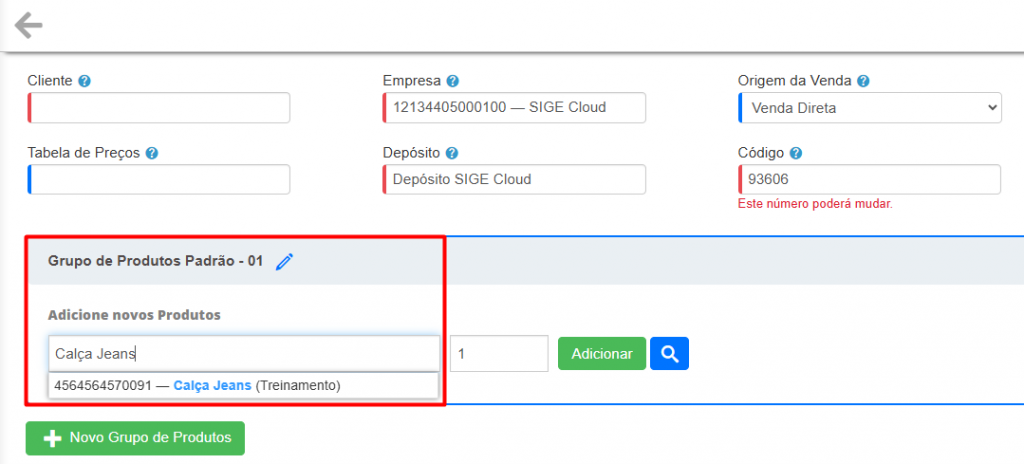The image size is (1024, 464).
Task: Click the Código field showing 93606
Action: coord(869,179)
